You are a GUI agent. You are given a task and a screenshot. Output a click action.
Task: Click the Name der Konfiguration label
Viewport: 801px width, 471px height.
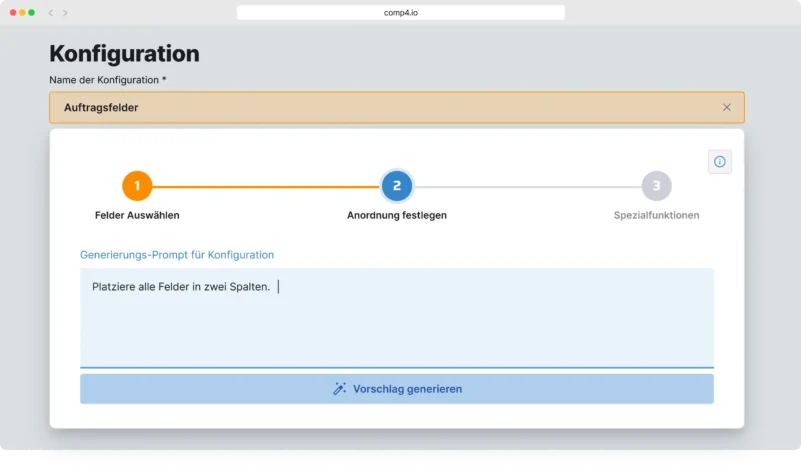click(108, 80)
